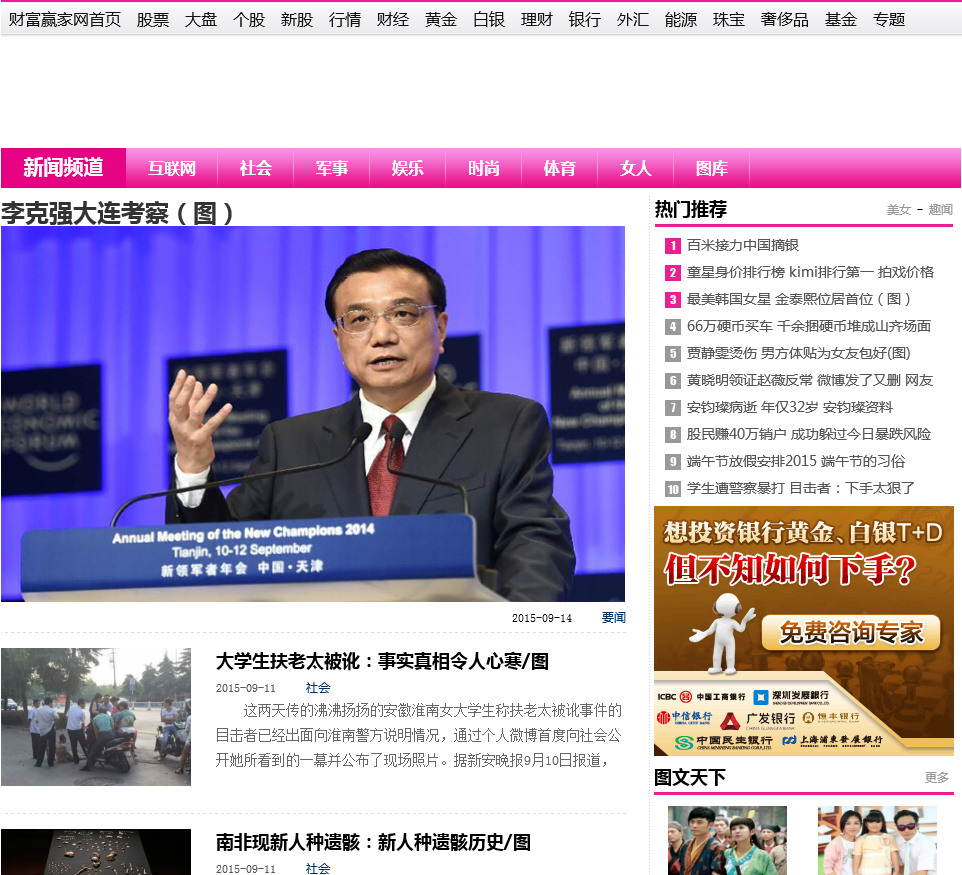
Task: Open the 娱乐 channel tab
Action: point(407,168)
